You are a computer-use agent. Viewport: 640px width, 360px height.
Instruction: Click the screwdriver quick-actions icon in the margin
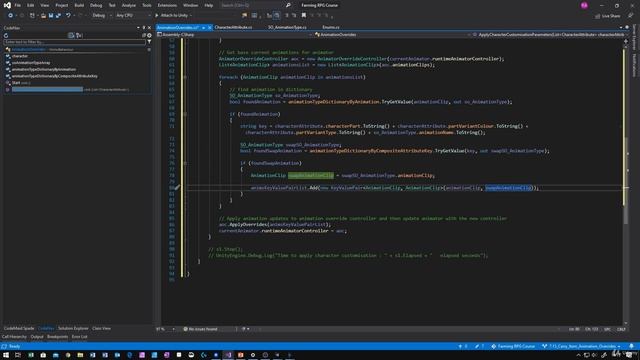click(x=177, y=188)
